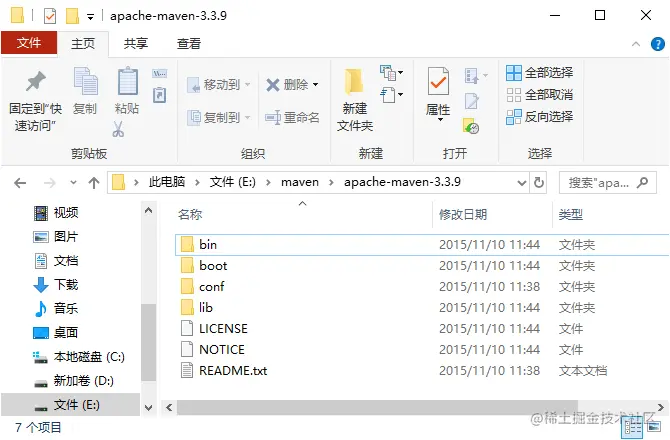Click 文件 (E:) in the address bar
670x440 pixels.
point(232,182)
